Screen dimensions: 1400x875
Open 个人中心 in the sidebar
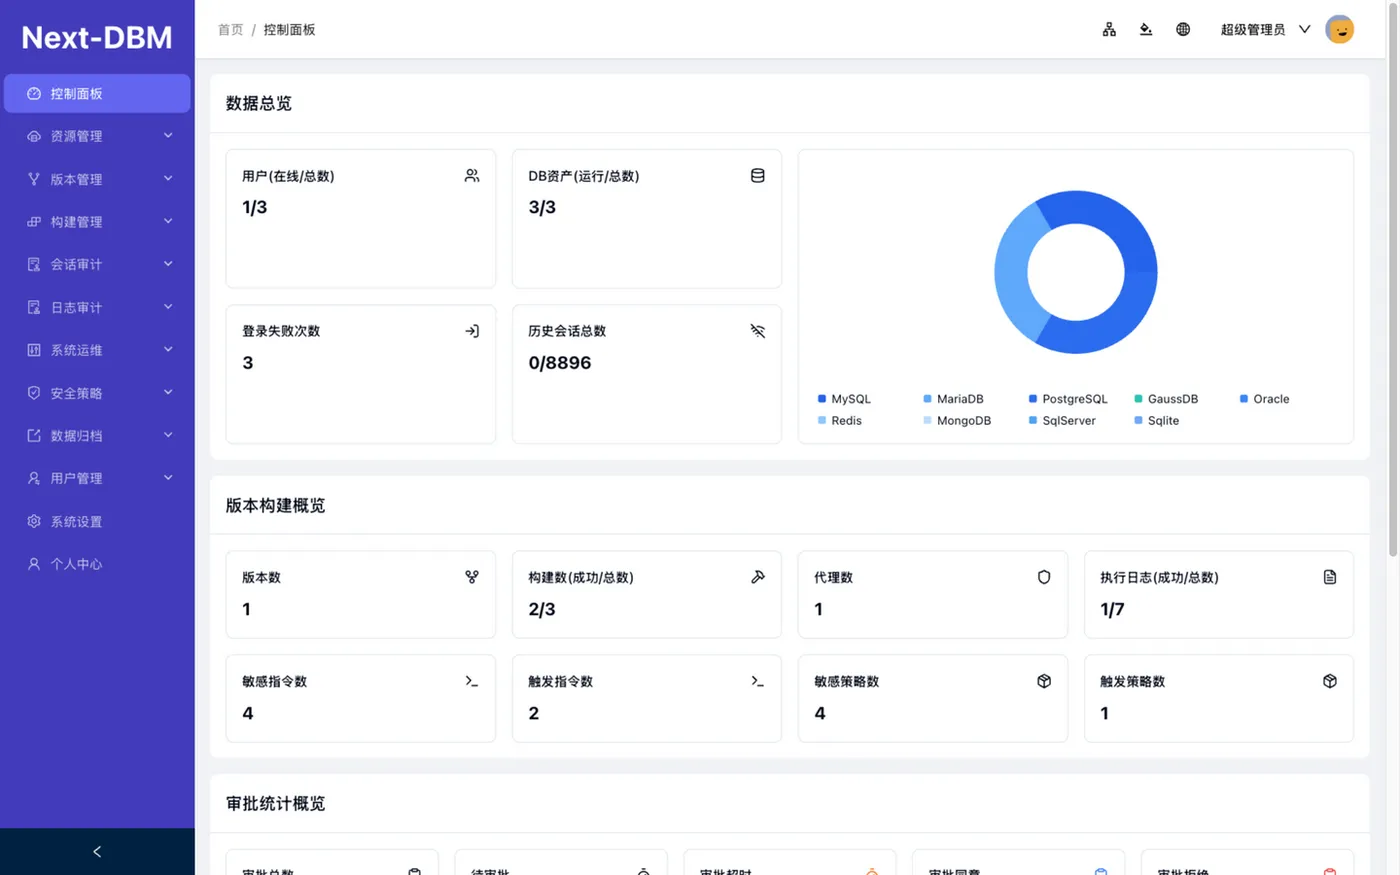pos(97,564)
